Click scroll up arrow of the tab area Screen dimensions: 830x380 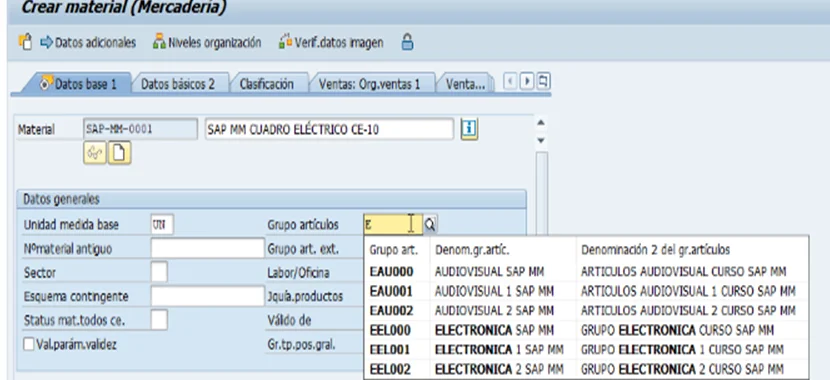[x=541, y=123]
